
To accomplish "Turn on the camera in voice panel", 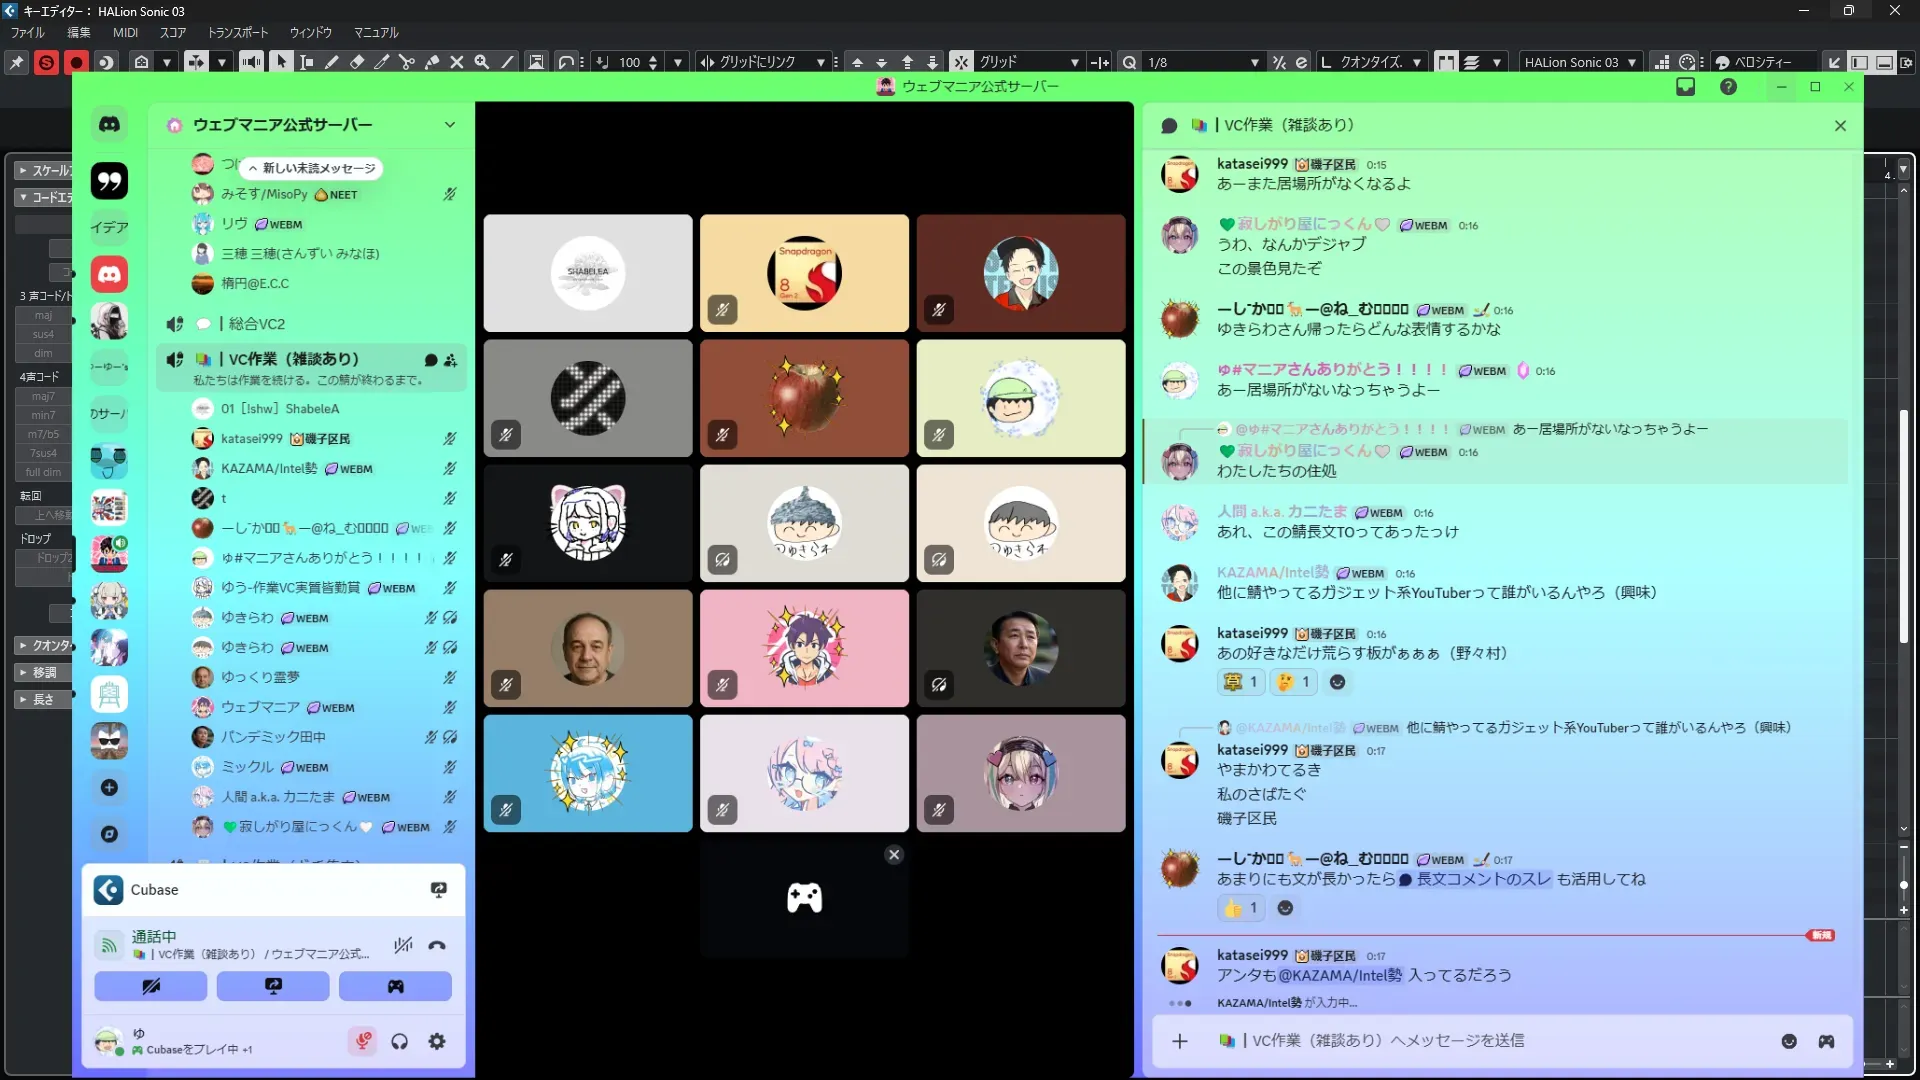I will [151, 986].
